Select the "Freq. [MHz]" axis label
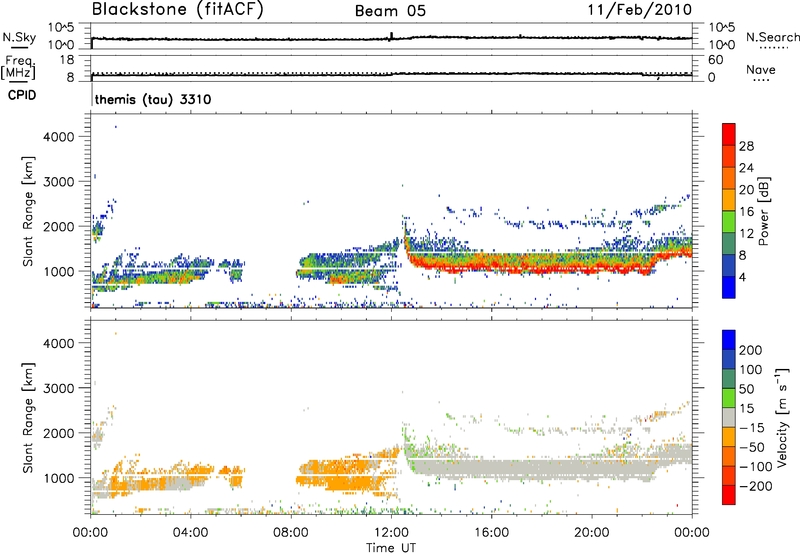The image size is (800, 554). pos(19,67)
